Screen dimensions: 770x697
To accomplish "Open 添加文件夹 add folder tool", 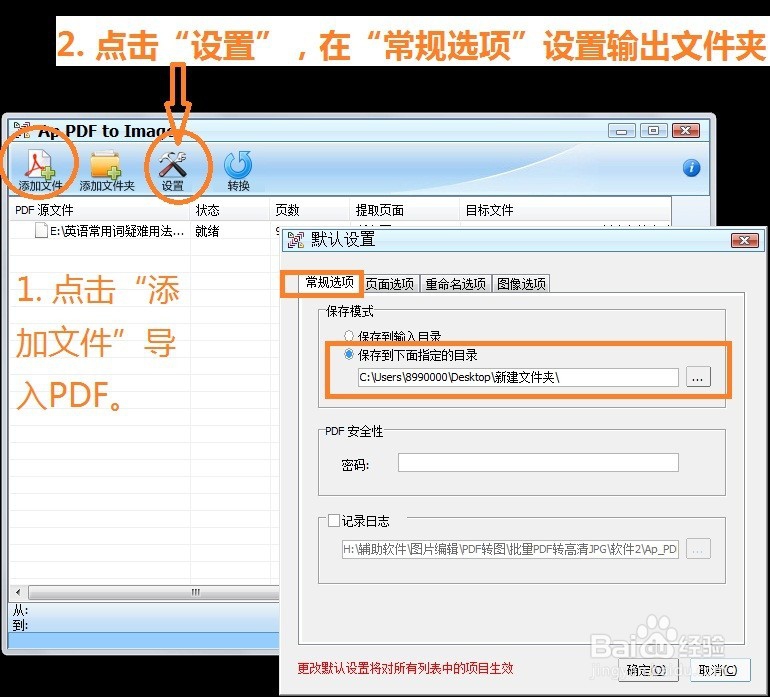I will 107,171.
